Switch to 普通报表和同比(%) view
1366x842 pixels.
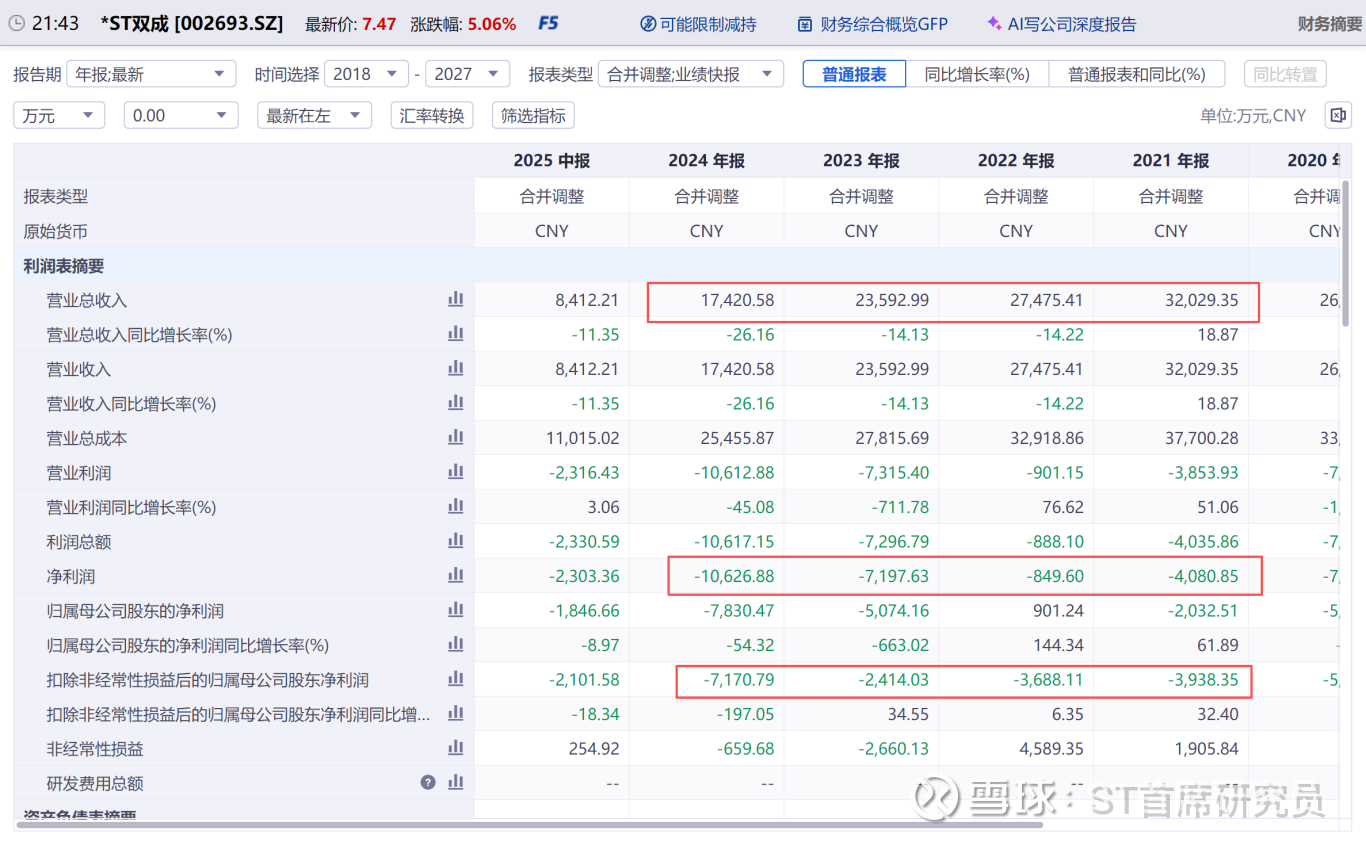tap(1137, 74)
